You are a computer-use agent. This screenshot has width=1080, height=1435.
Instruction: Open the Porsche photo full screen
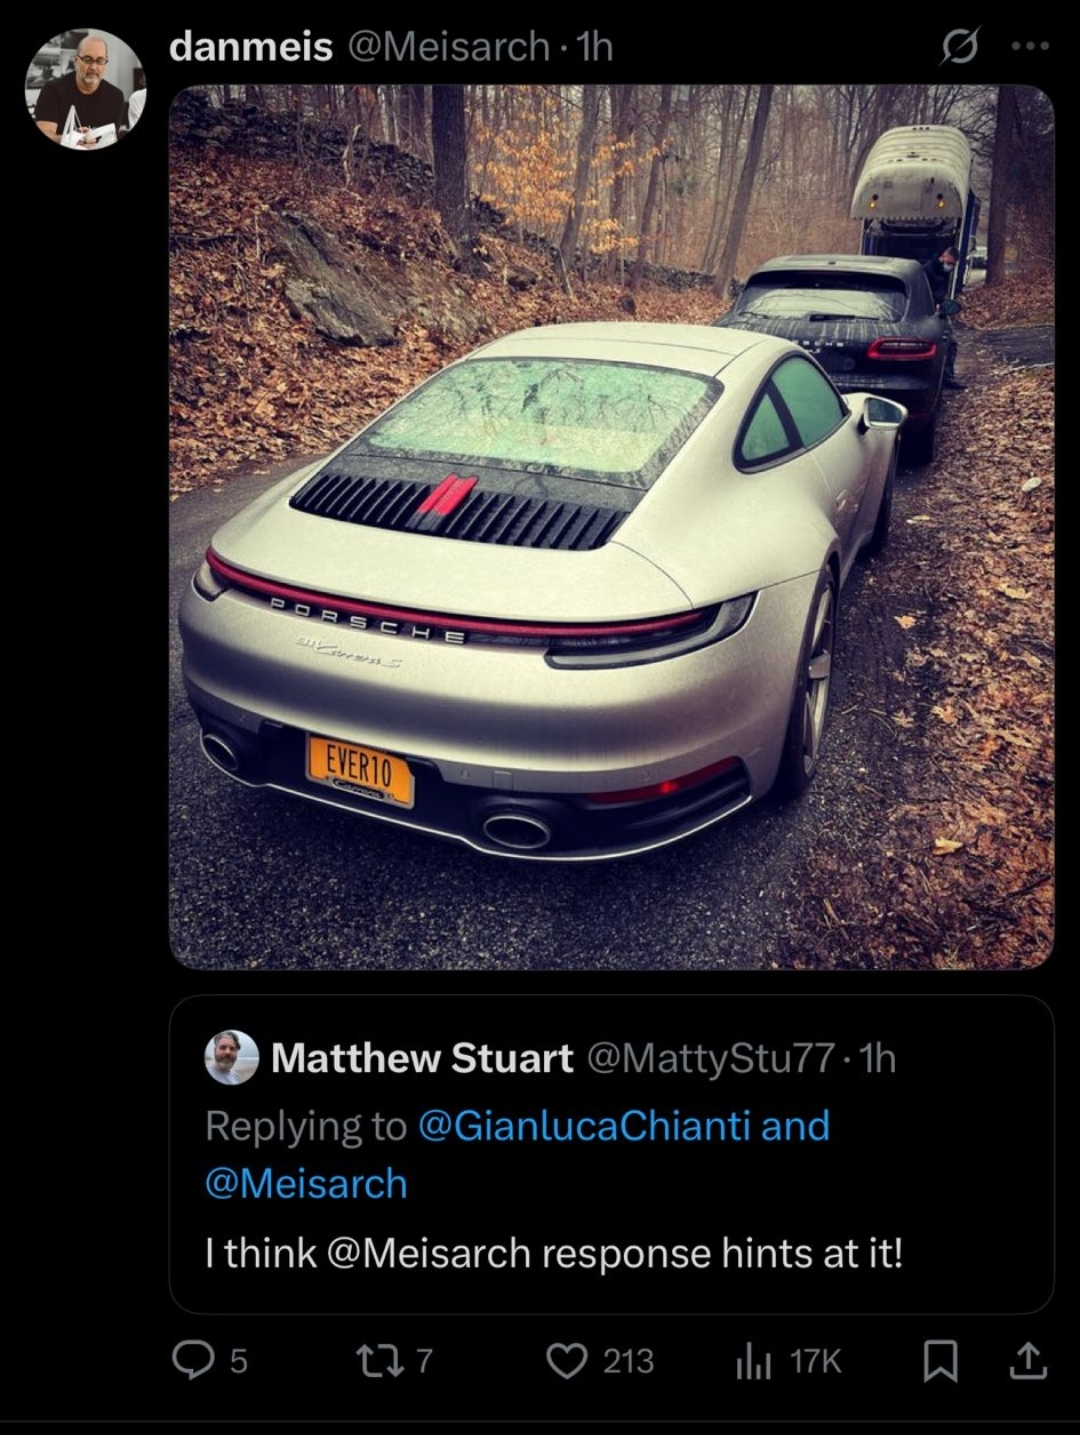611,526
